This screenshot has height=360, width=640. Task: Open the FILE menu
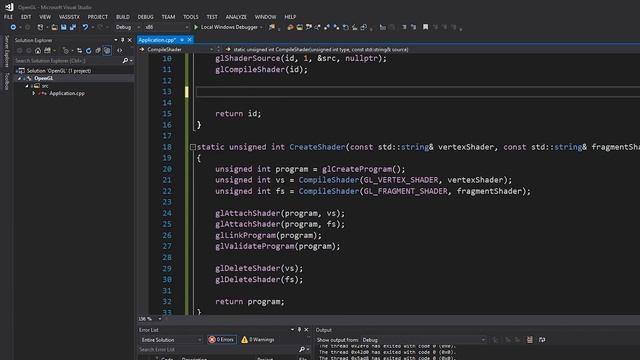9,17
